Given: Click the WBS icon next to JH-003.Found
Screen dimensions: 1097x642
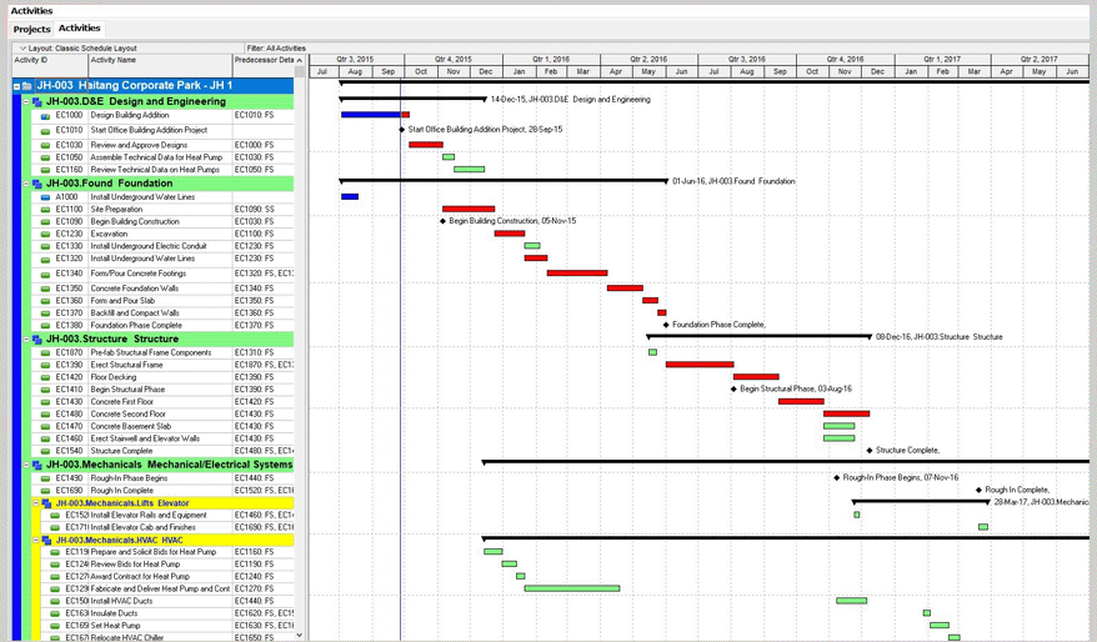Looking at the screenshot, I should pos(37,183).
